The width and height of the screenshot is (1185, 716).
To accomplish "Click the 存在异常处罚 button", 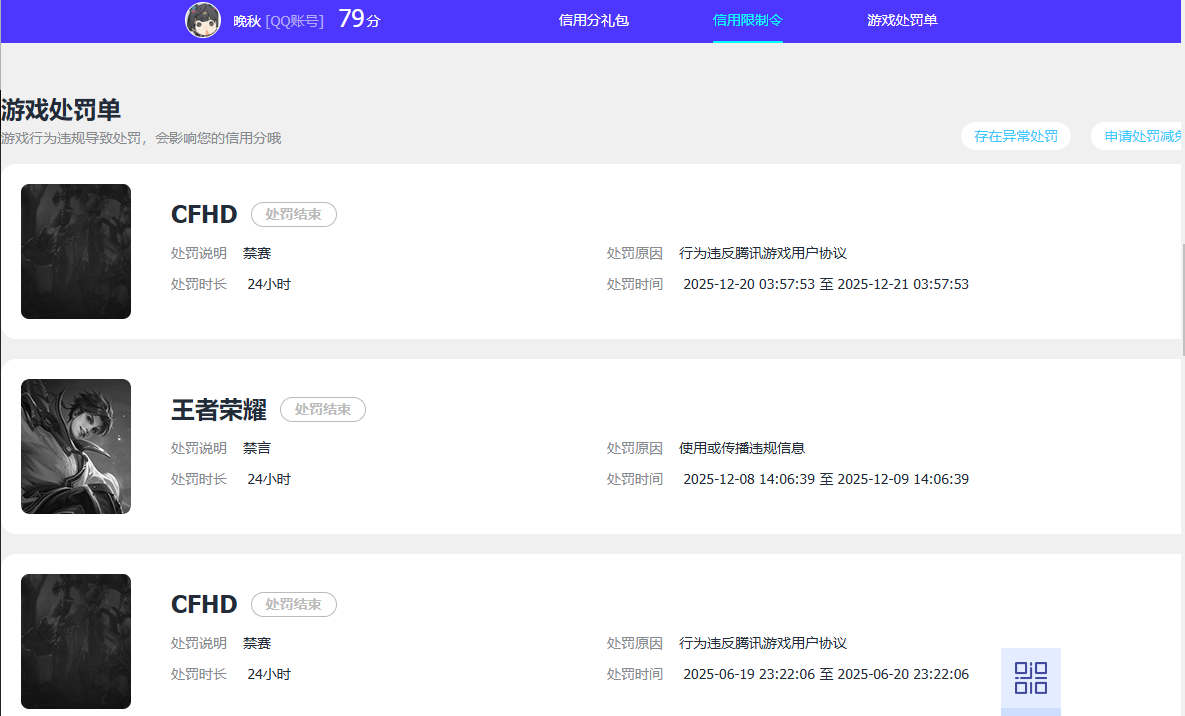I will tap(1015, 136).
